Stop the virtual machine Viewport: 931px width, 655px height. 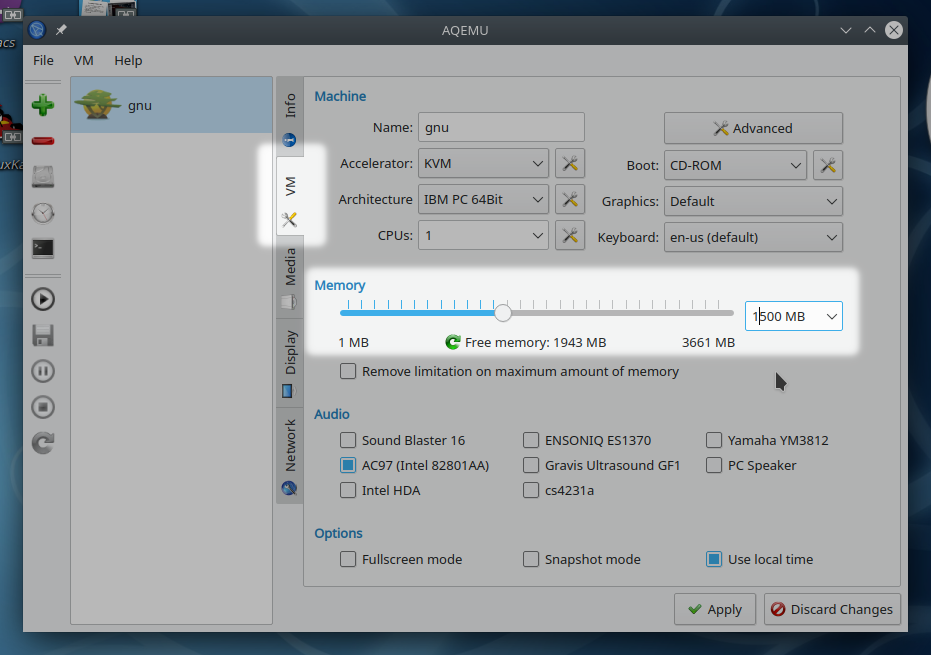pos(43,407)
